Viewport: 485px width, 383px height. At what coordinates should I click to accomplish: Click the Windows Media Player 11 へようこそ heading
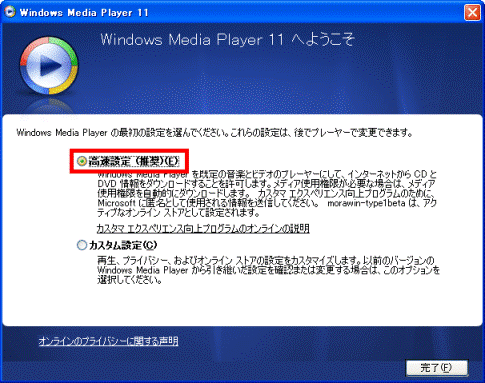(x=227, y=40)
